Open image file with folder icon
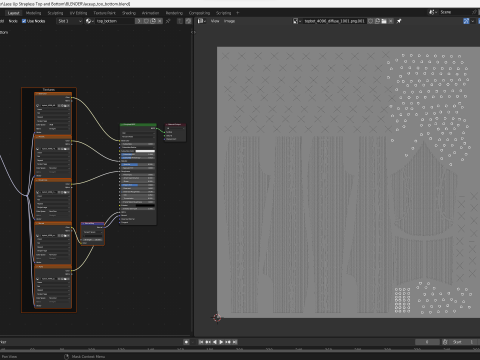Screen dimensions: 480x360 click(x=384, y=21)
